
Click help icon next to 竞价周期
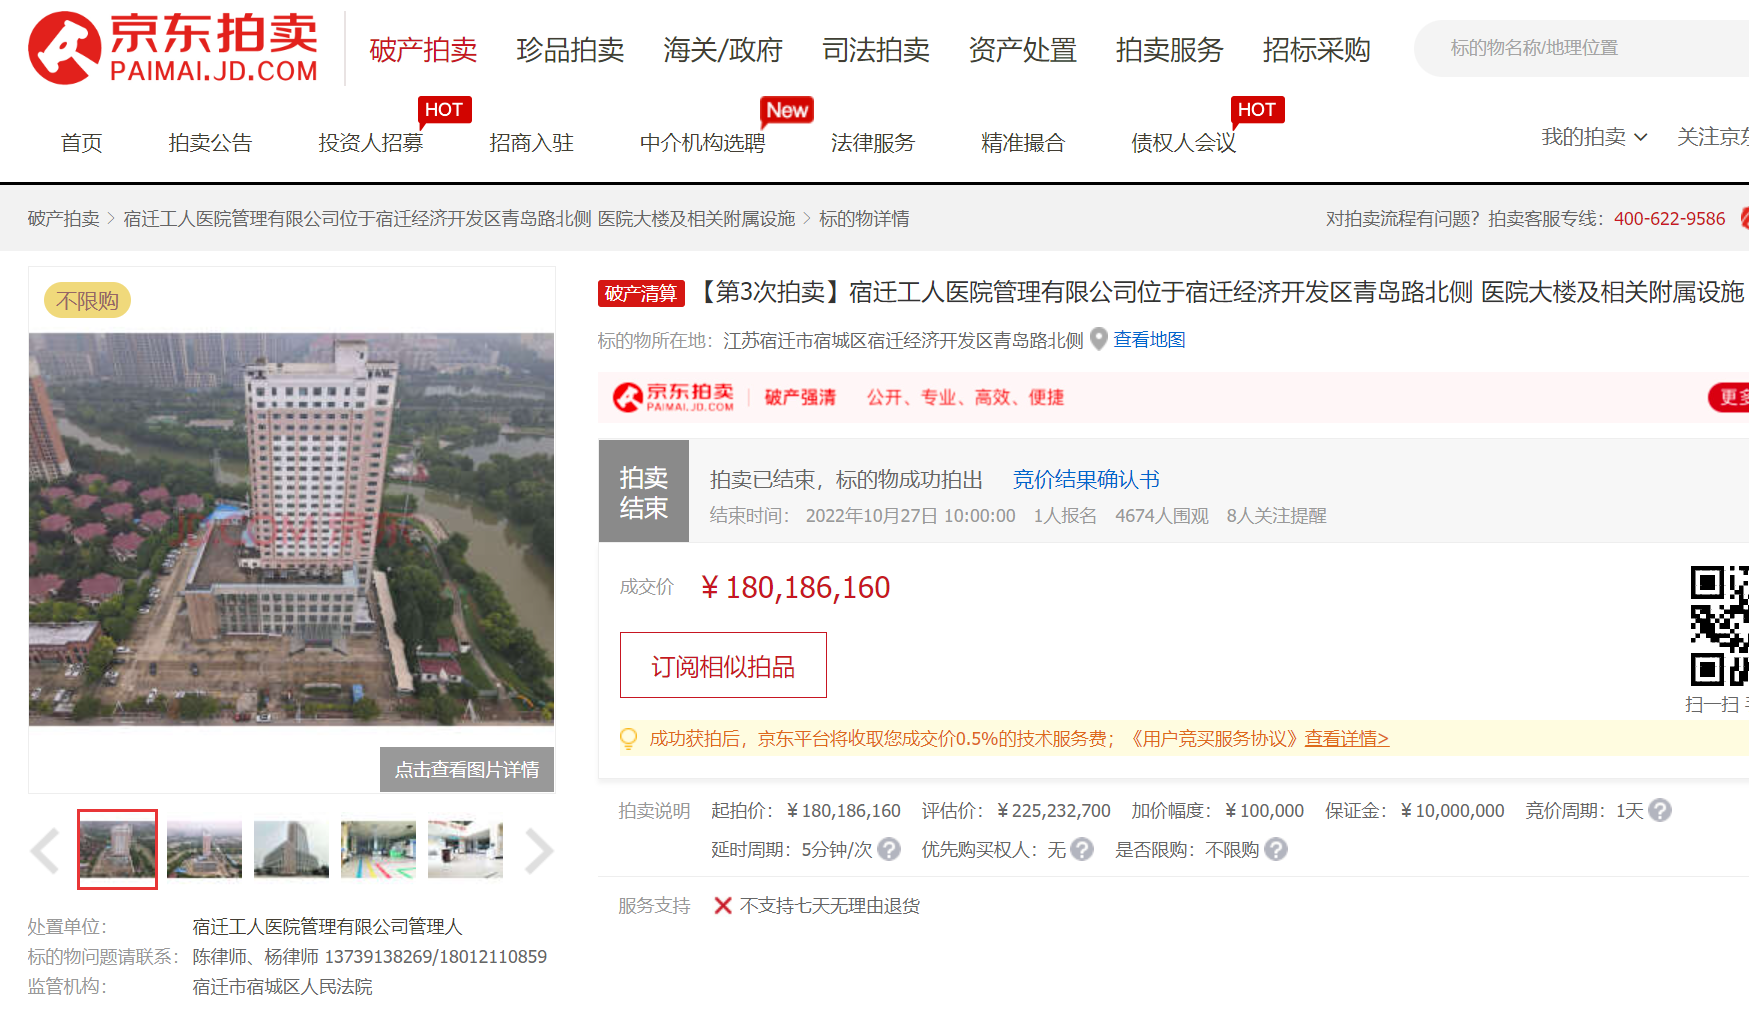point(1660,810)
